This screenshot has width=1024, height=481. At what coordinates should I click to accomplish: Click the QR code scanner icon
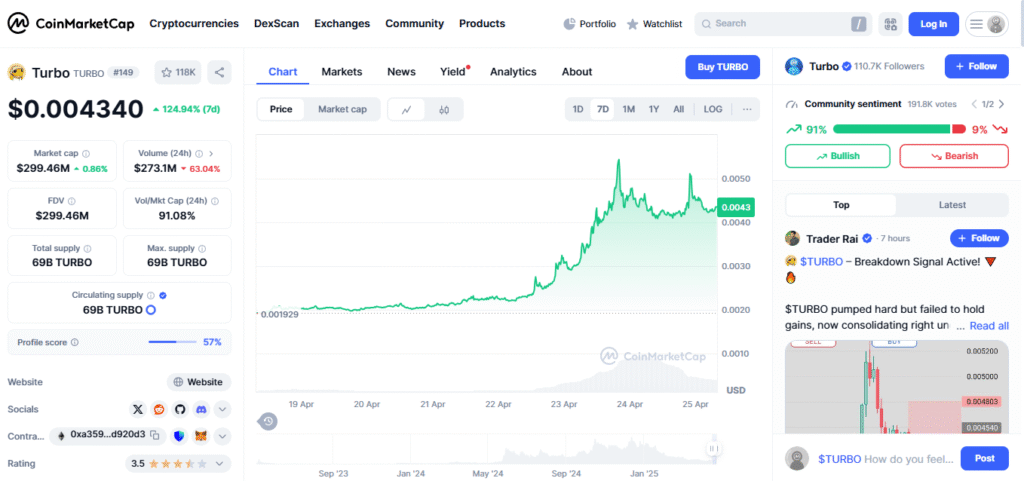point(890,24)
